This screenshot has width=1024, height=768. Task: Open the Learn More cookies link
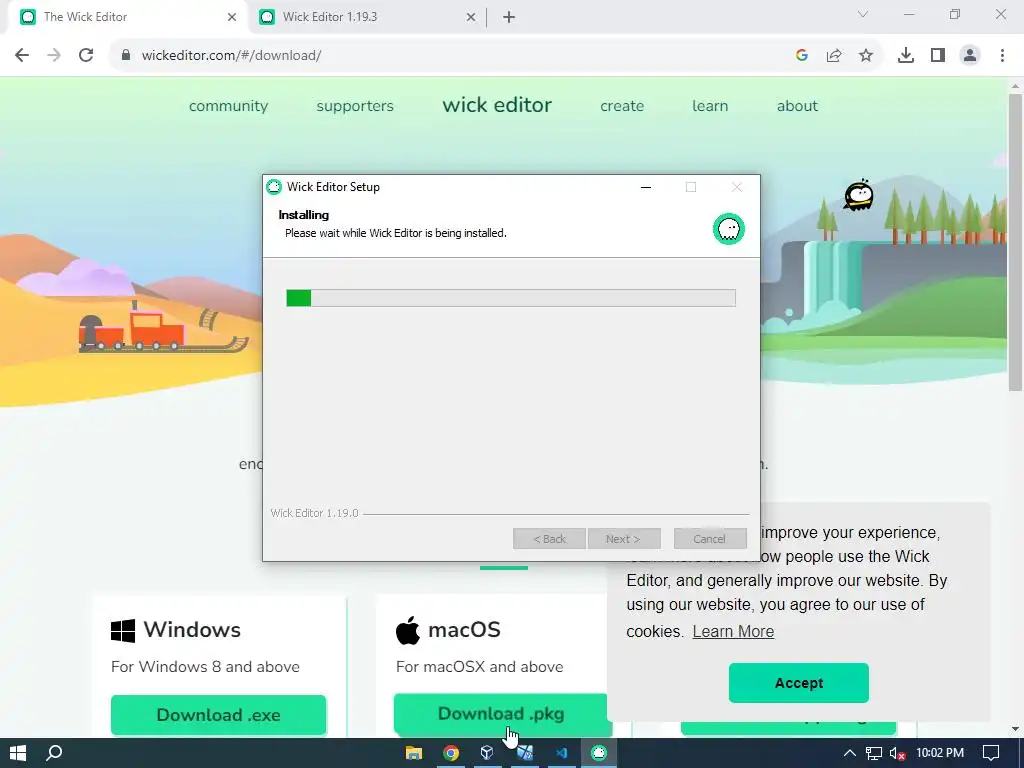click(x=733, y=632)
